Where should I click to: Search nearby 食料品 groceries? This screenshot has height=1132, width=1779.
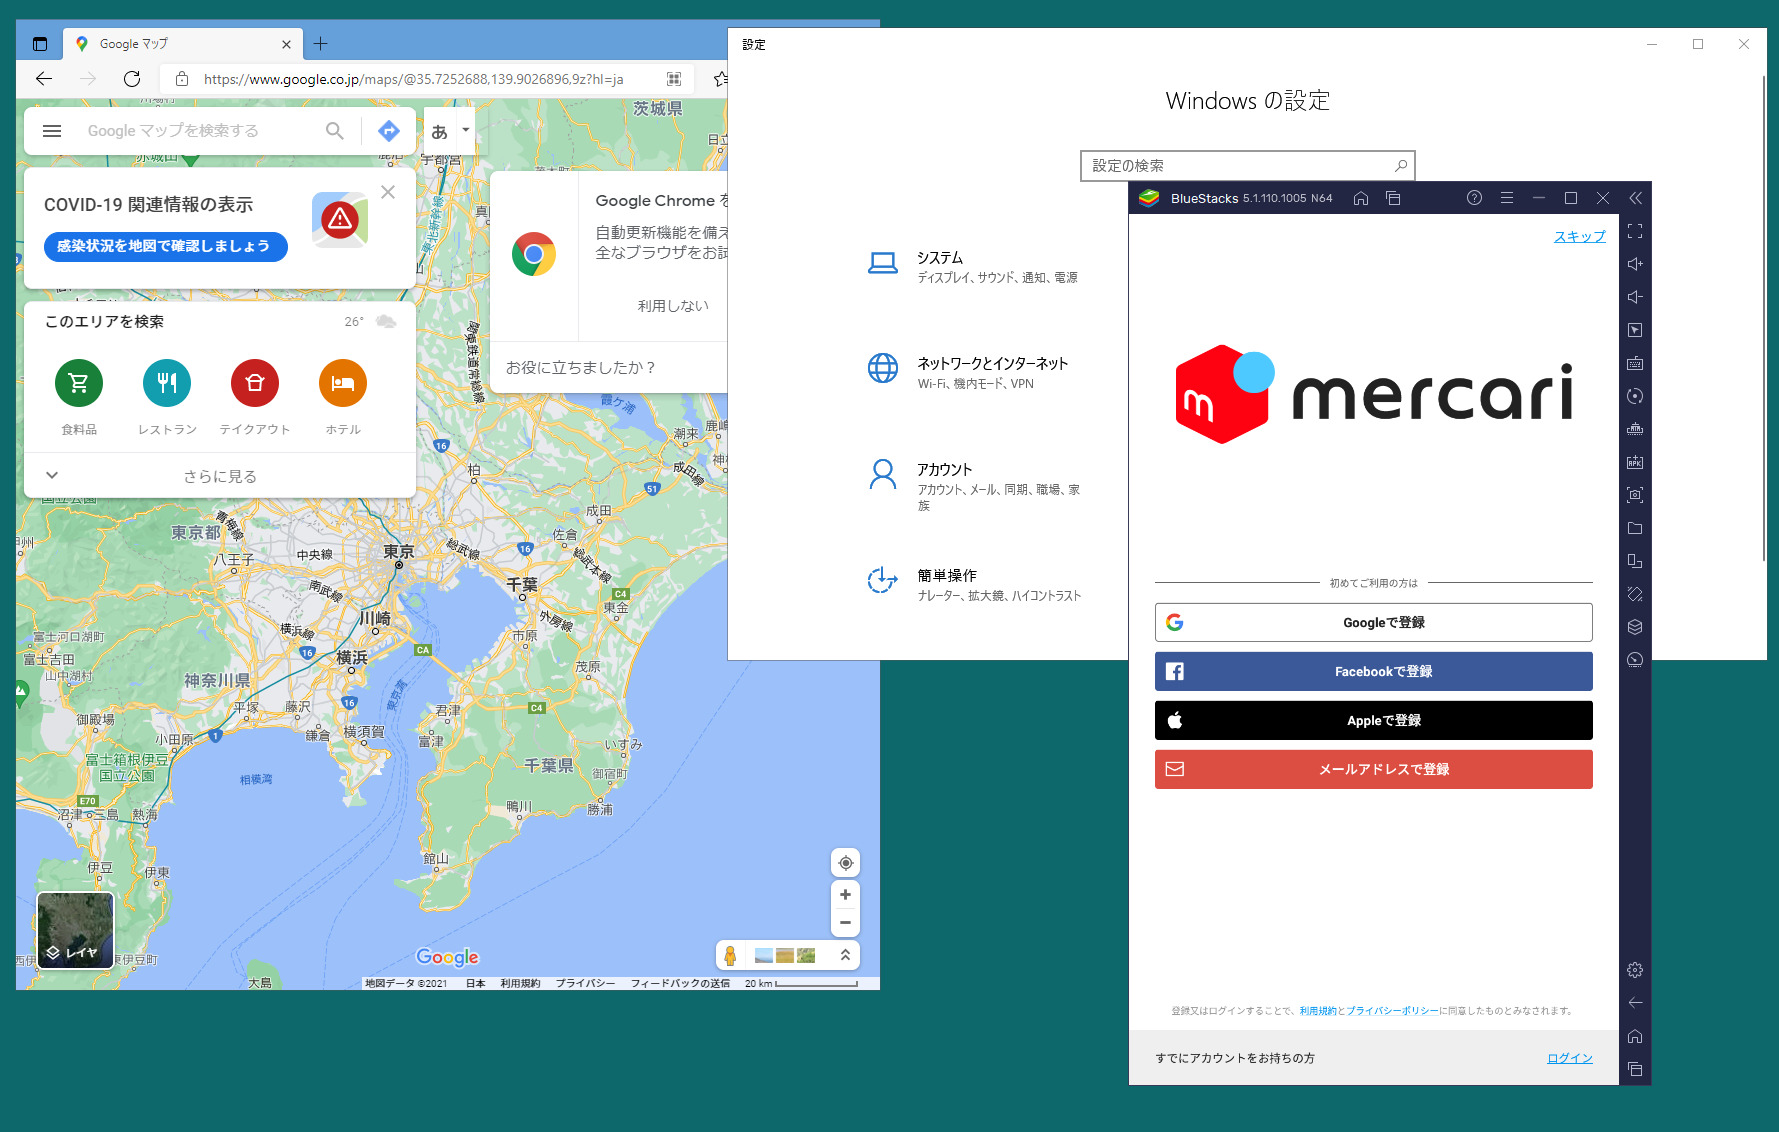79,397
